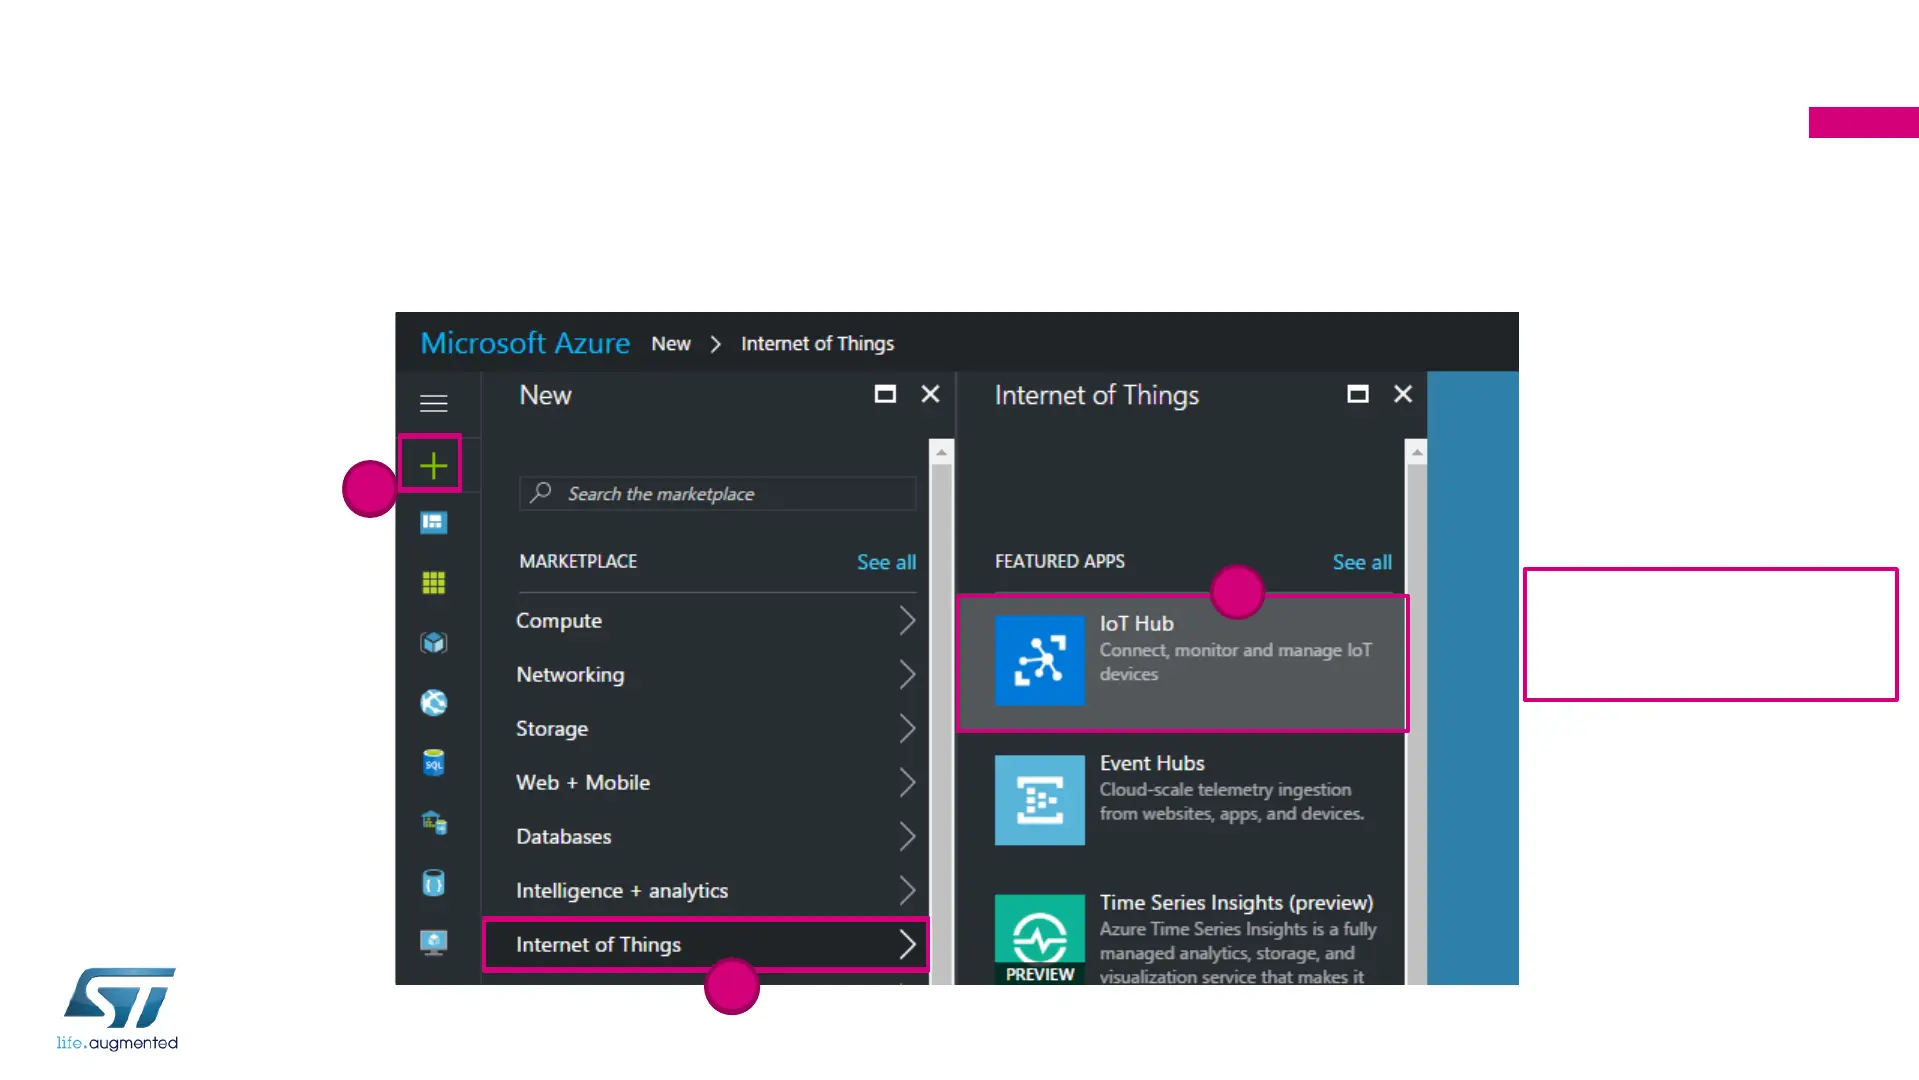
Task: Click the Internet of Things breadcrumb
Action: tap(818, 344)
